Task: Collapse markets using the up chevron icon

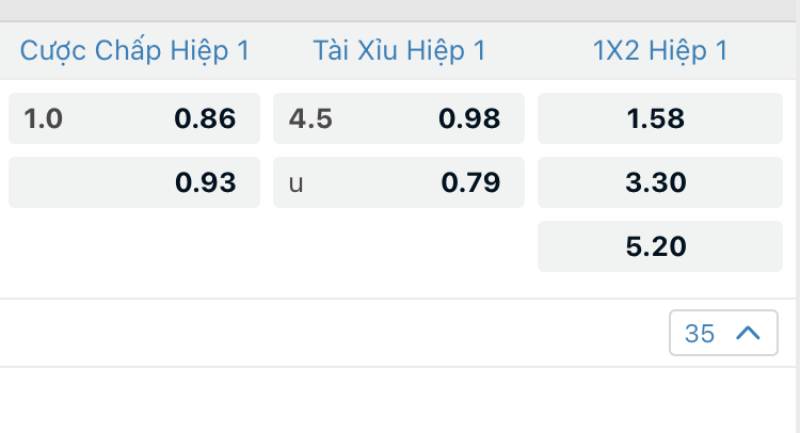Action: (x=748, y=333)
